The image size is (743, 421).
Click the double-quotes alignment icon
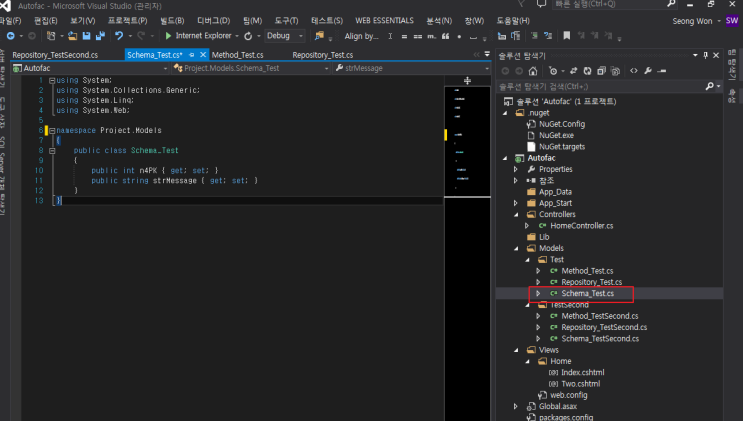point(445,37)
